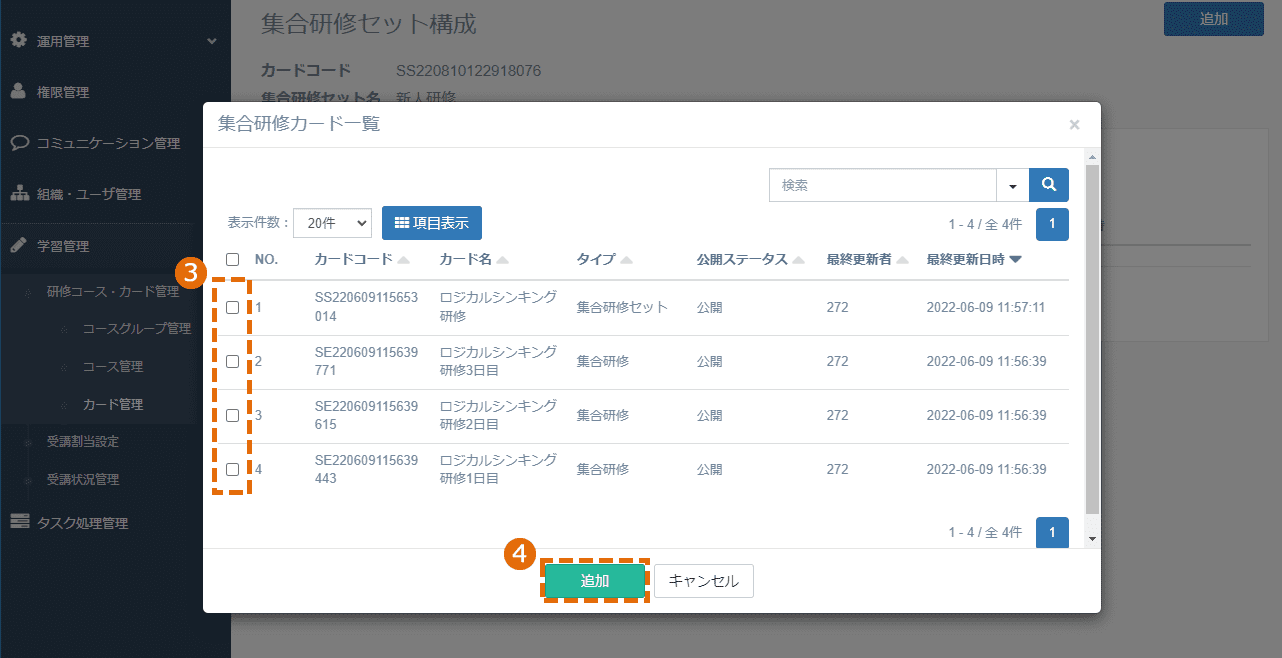Select 受講状況管理 in the sidebar
The width and height of the screenshot is (1282, 658).
point(83,479)
